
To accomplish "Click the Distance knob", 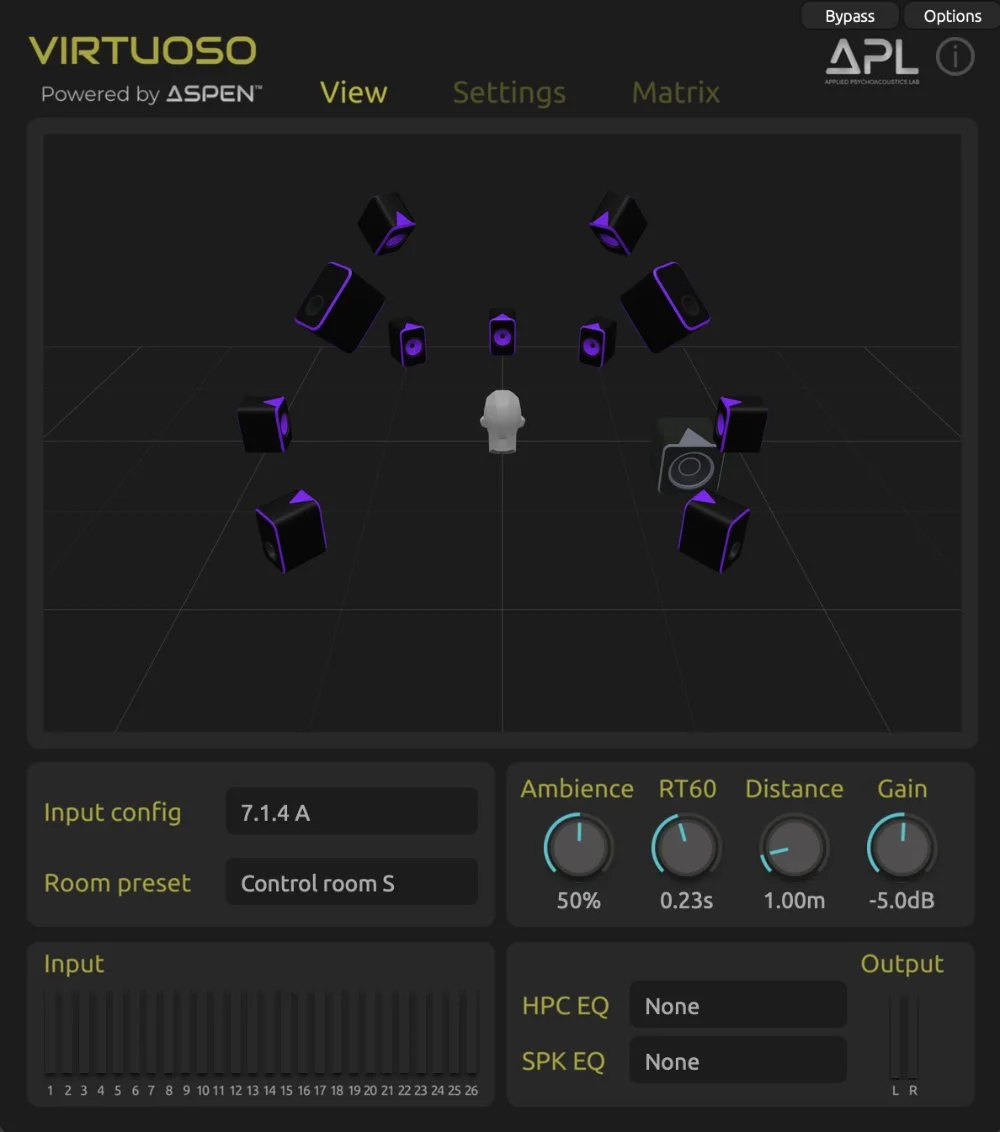I will pyautogui.click(x=794, y=847).
